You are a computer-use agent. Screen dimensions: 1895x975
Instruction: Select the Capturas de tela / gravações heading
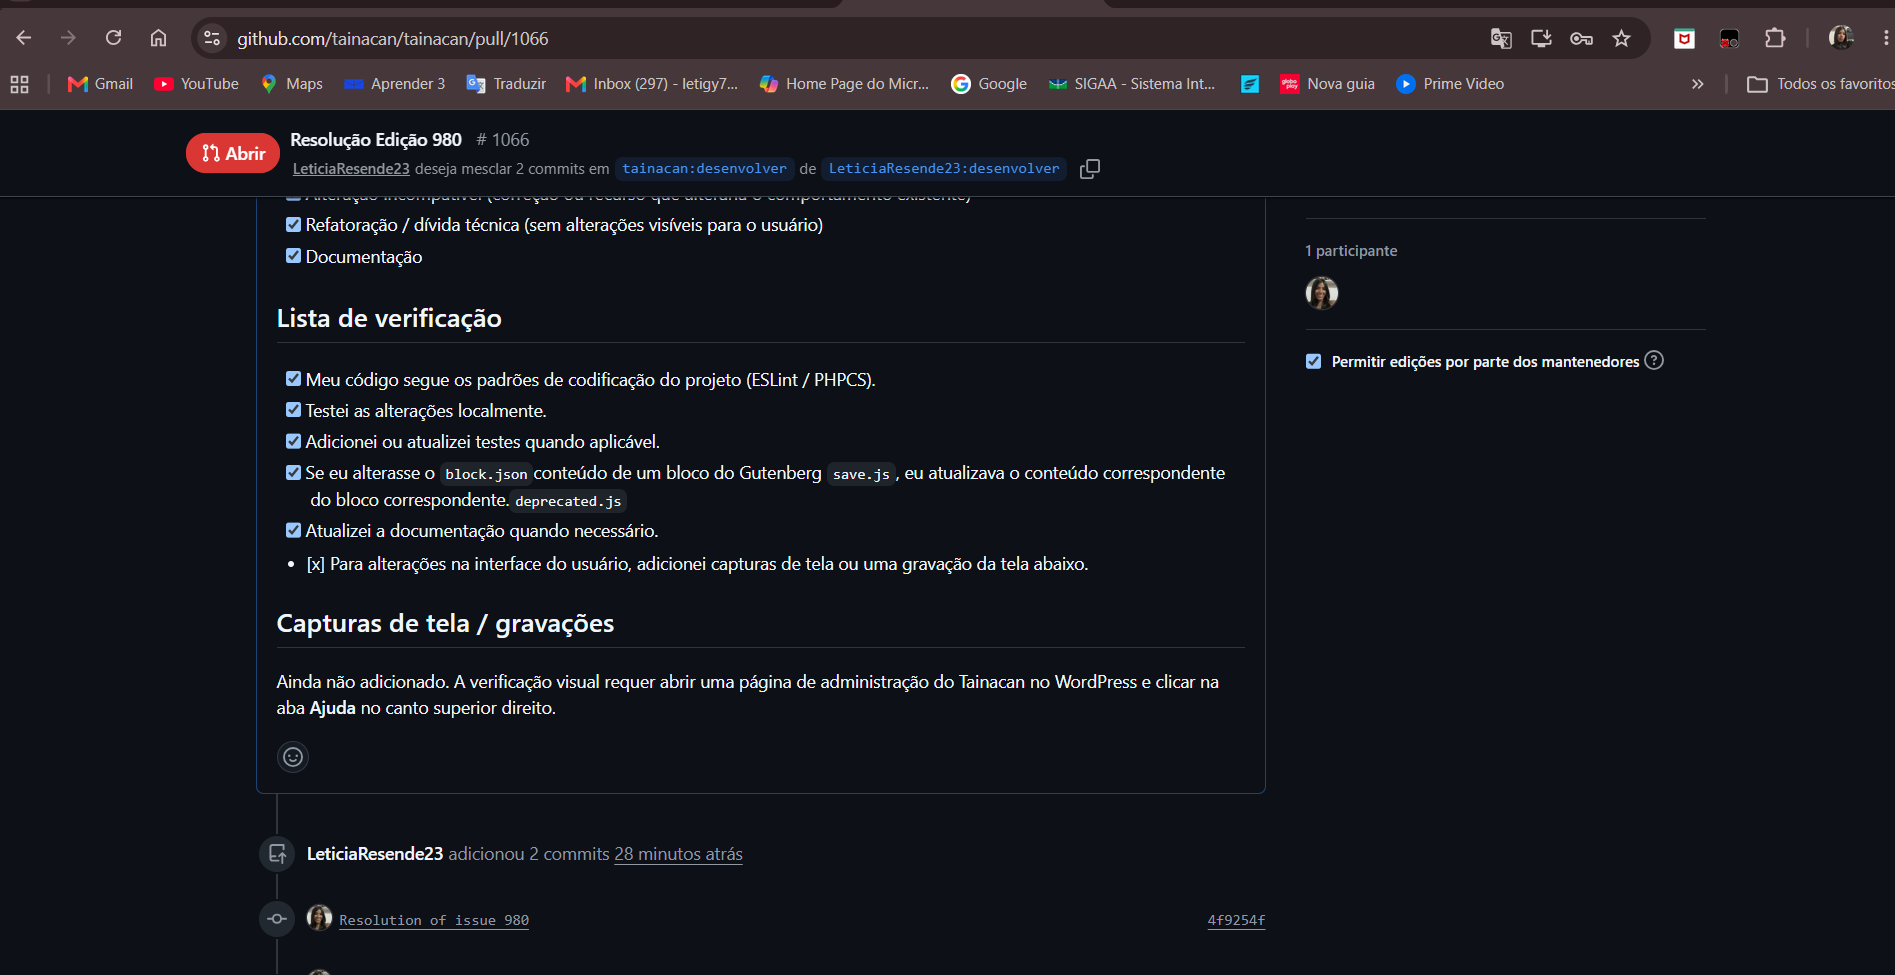coord(445,623)
